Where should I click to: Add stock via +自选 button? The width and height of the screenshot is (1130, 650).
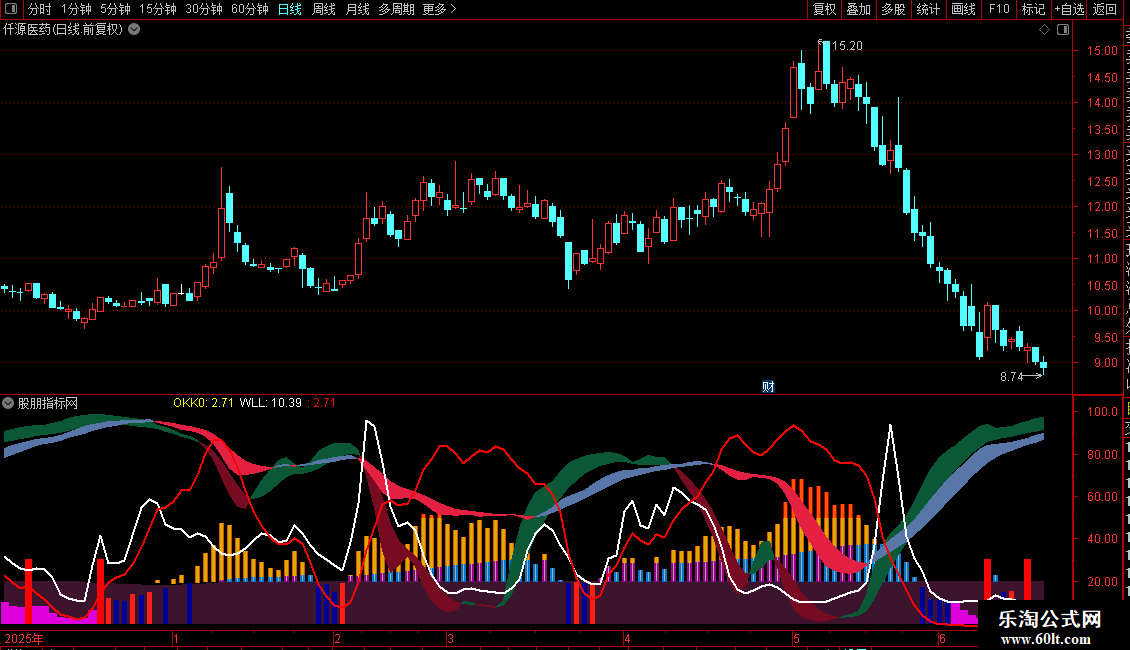click(1069, 9)
